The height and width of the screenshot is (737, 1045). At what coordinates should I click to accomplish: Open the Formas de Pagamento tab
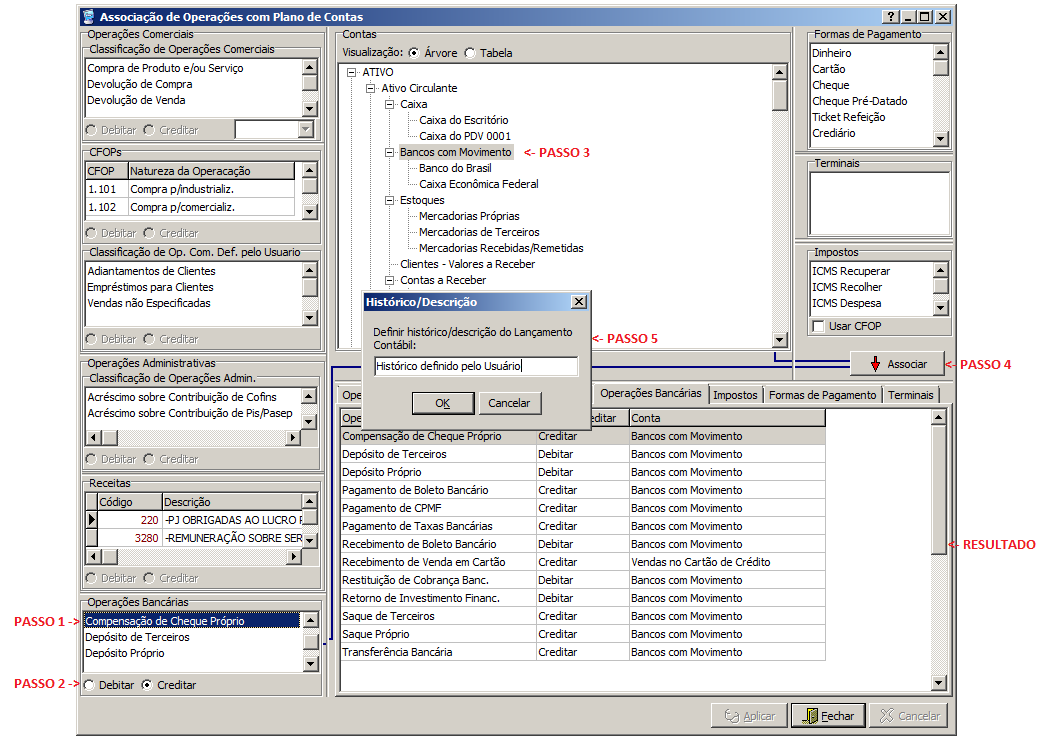coord(822,395)
